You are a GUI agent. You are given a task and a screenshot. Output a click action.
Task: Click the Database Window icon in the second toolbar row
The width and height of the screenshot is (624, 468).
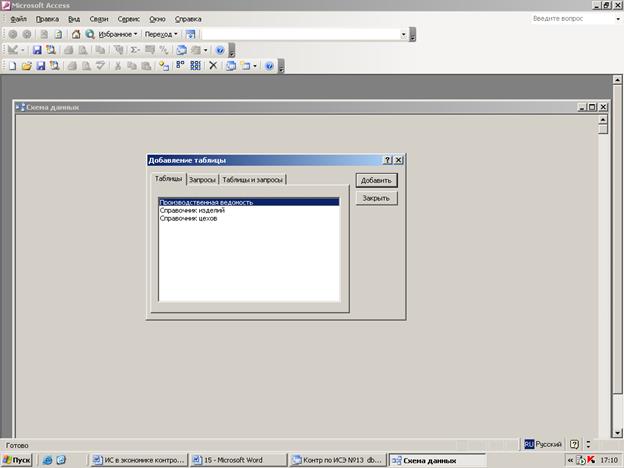[181, 50]
